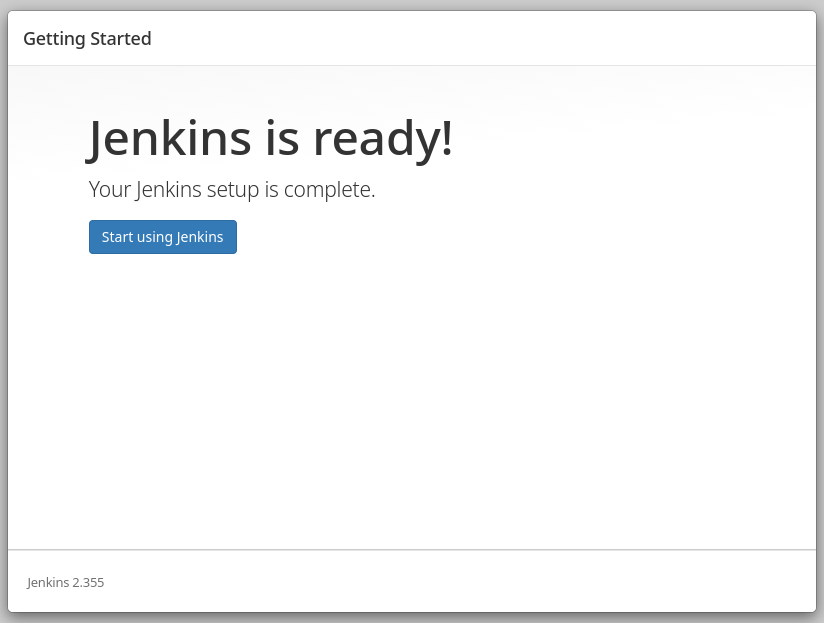Click the Start using Jenkins button
The image size is (824, 623).
pos(163,237)
